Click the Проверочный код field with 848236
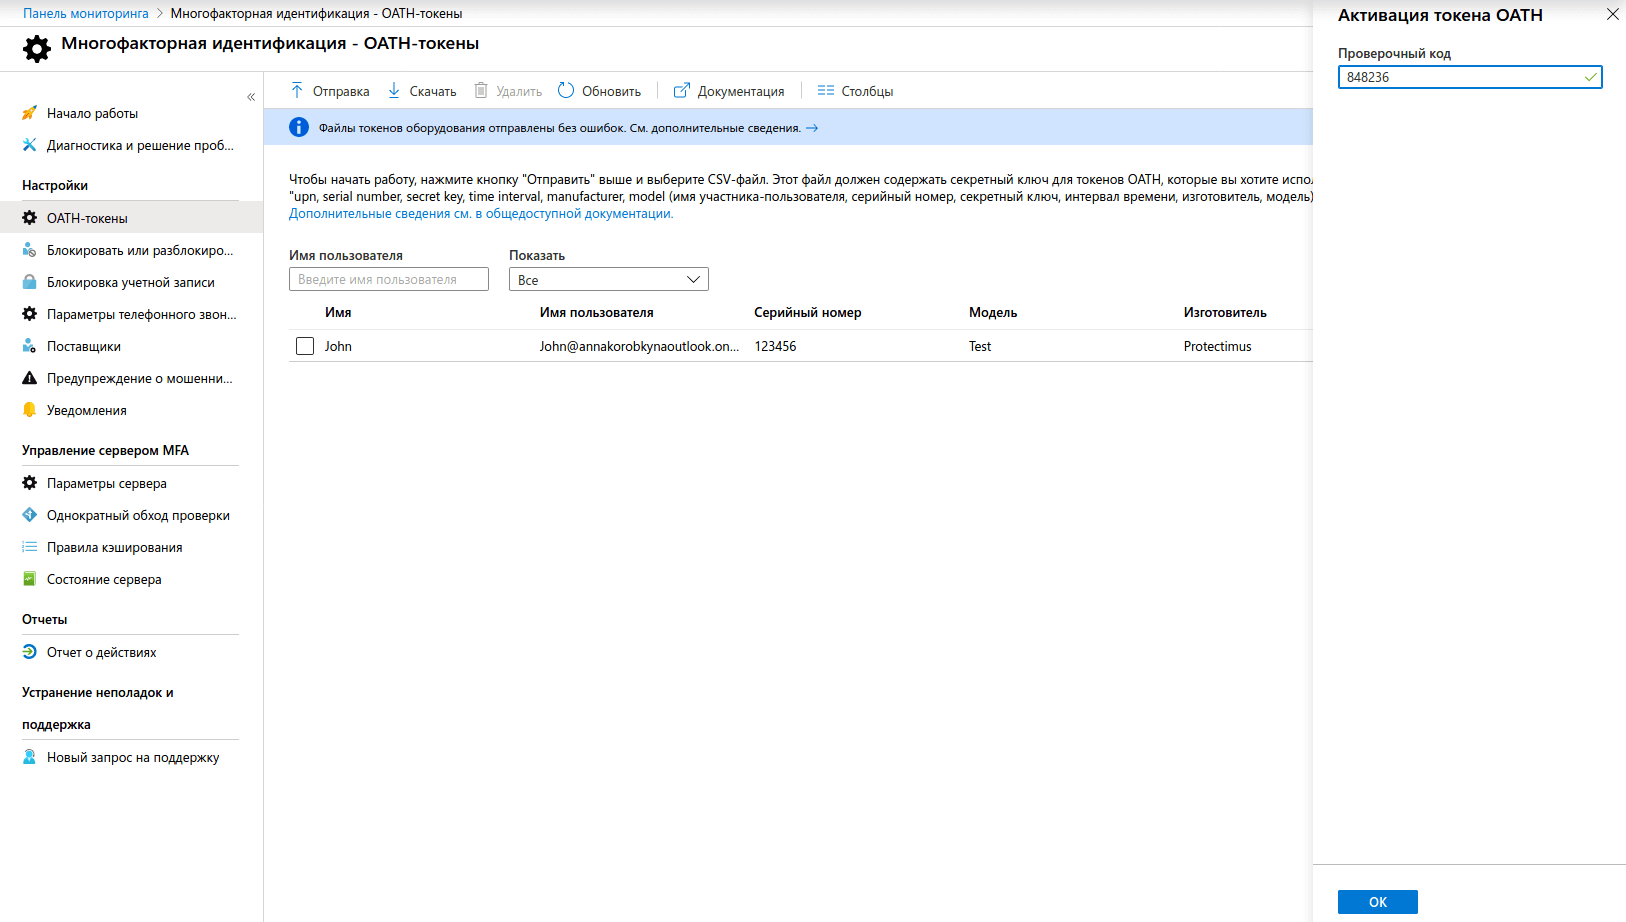The width and height of the screenshot is (1626, 922). click(1470, 77)
